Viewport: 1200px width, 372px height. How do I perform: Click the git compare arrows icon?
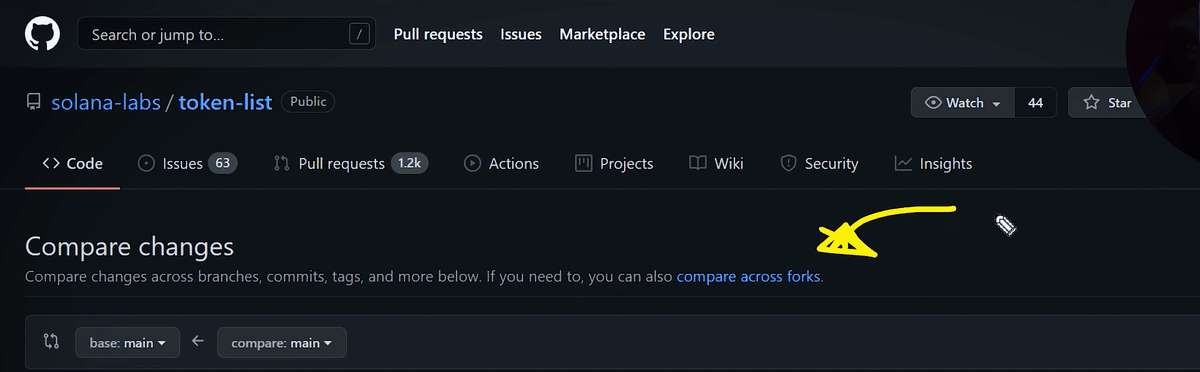51,342
